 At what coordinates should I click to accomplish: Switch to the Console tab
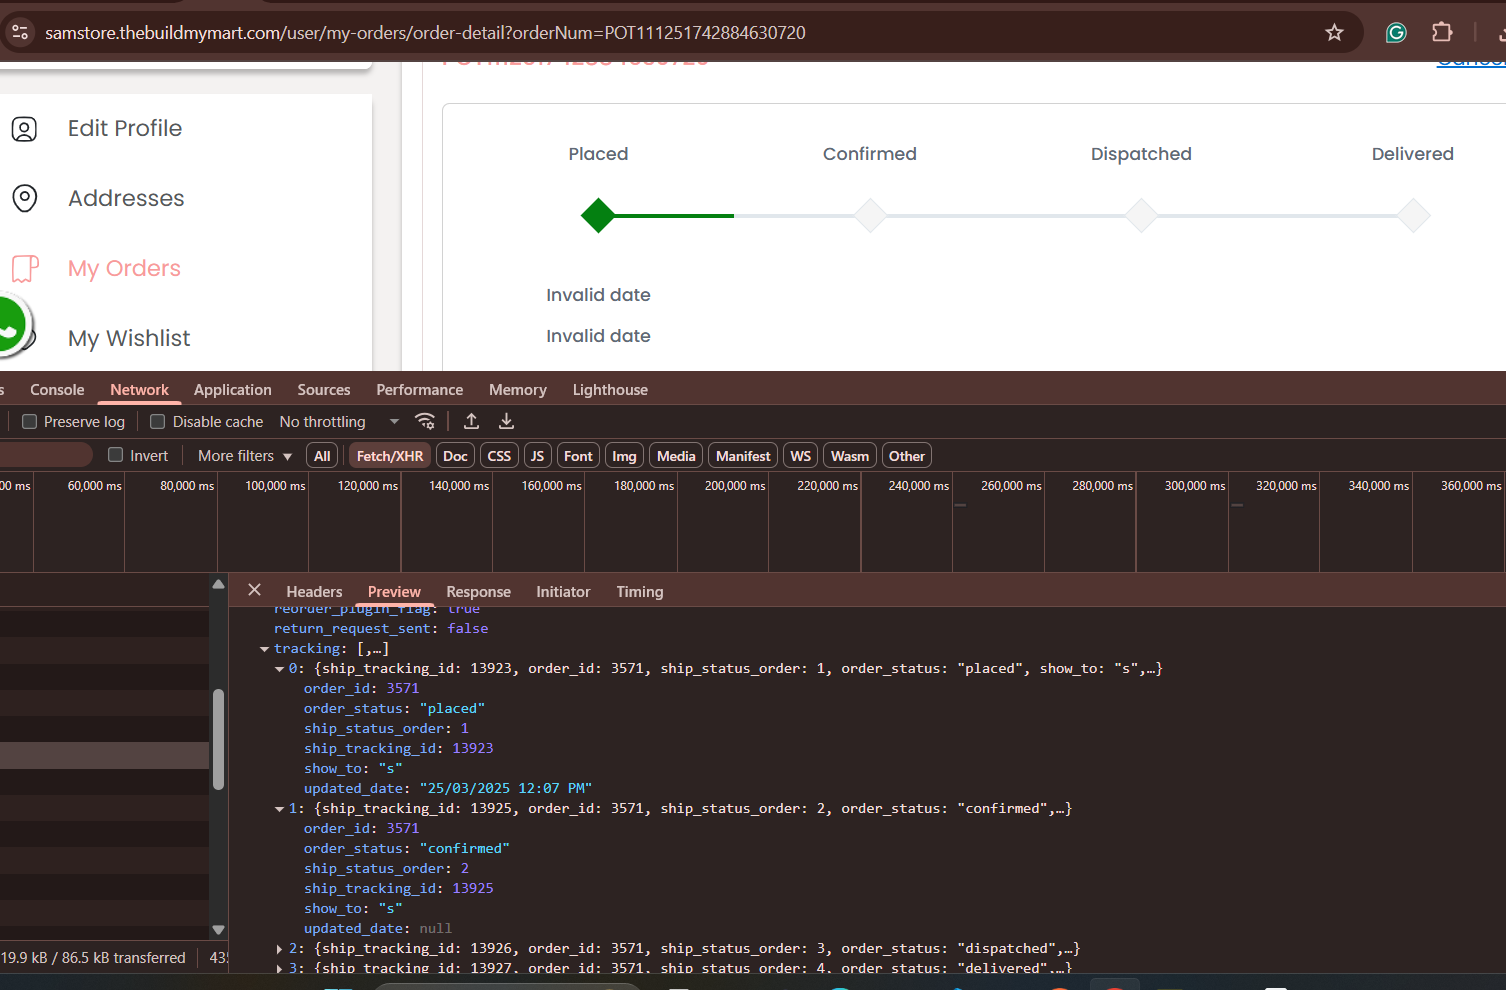pos(57,390)
